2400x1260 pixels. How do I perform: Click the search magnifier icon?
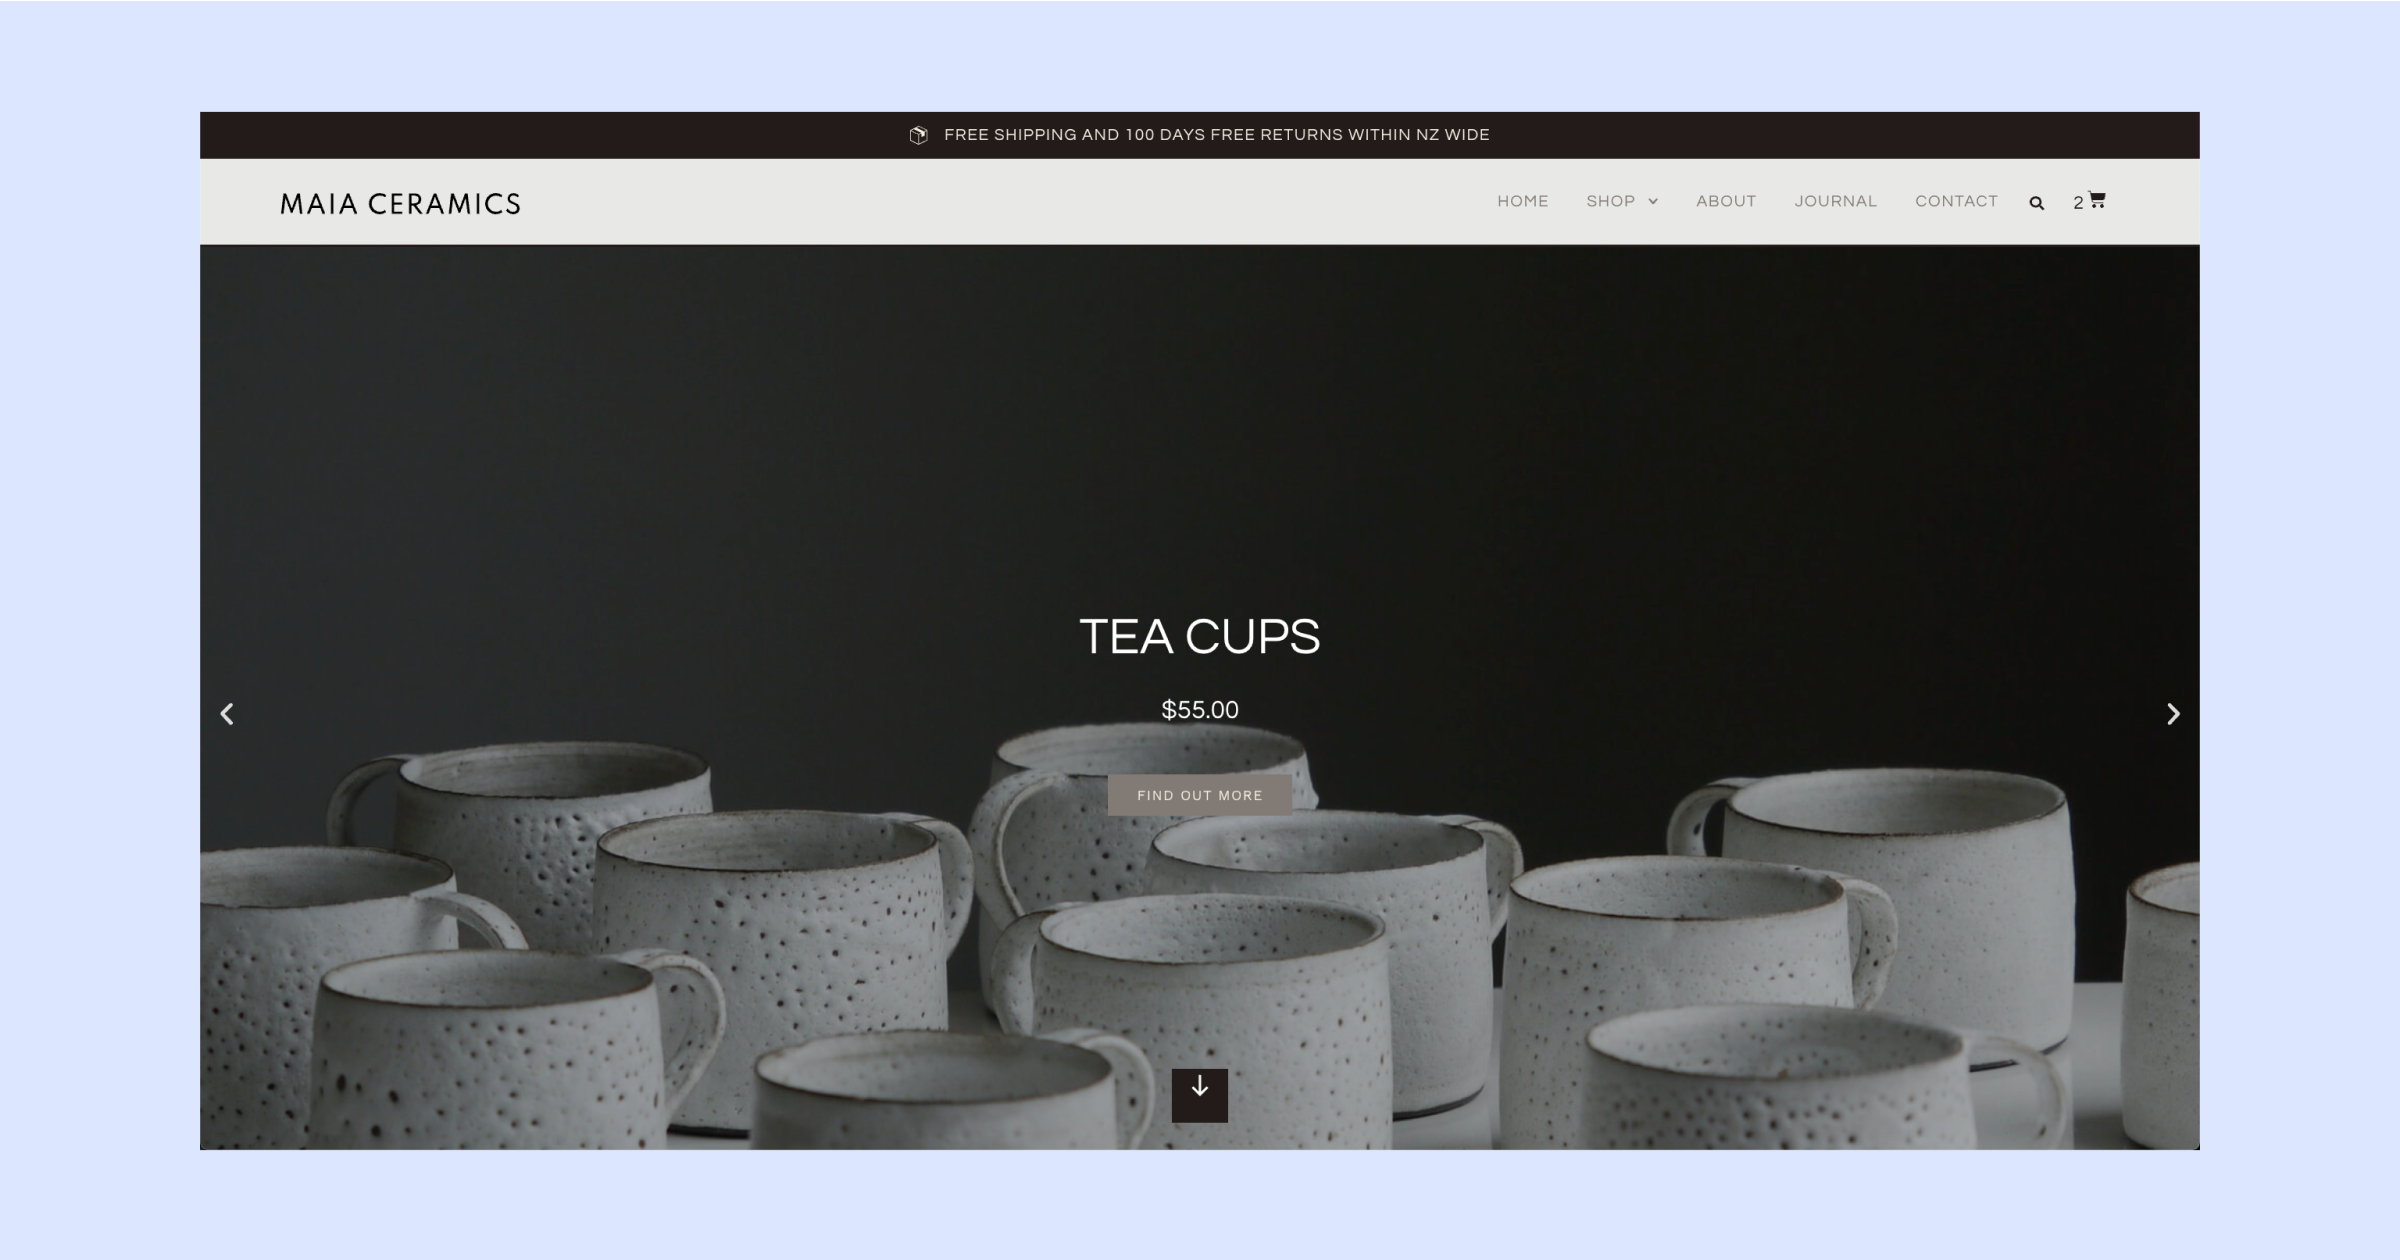click(x=2037, y=202)
